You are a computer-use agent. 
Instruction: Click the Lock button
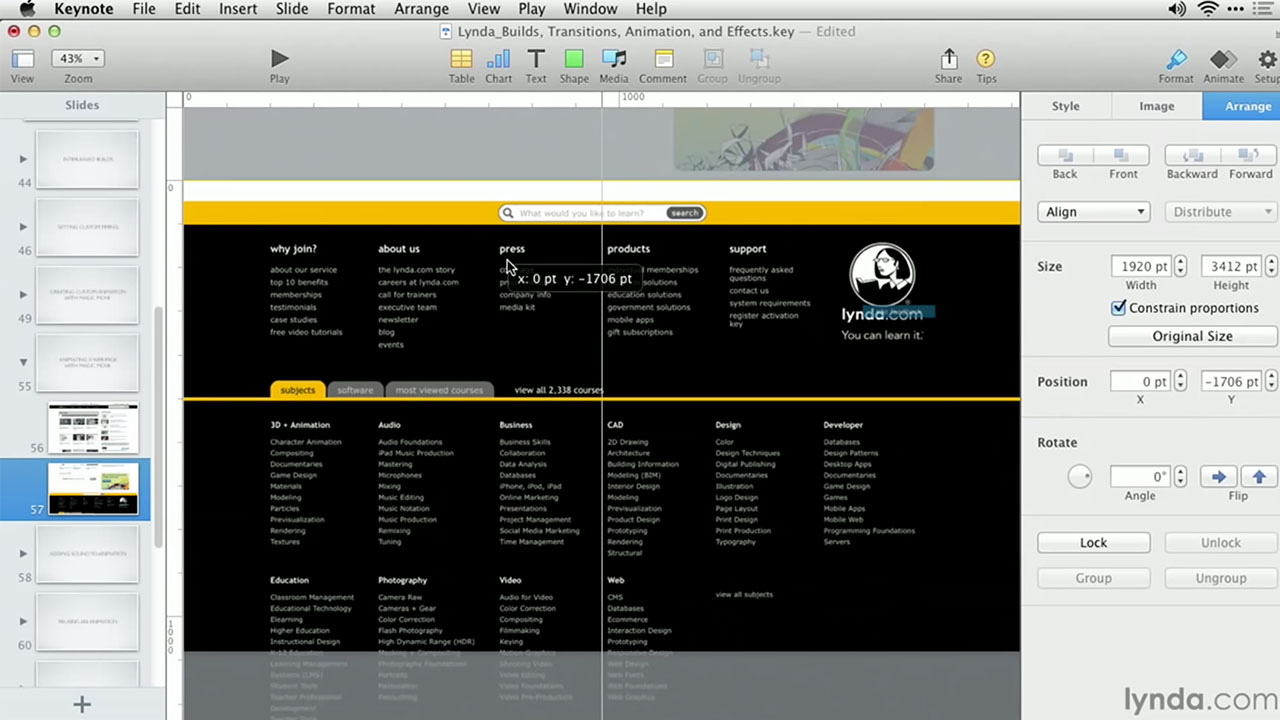coord(1093,543)
